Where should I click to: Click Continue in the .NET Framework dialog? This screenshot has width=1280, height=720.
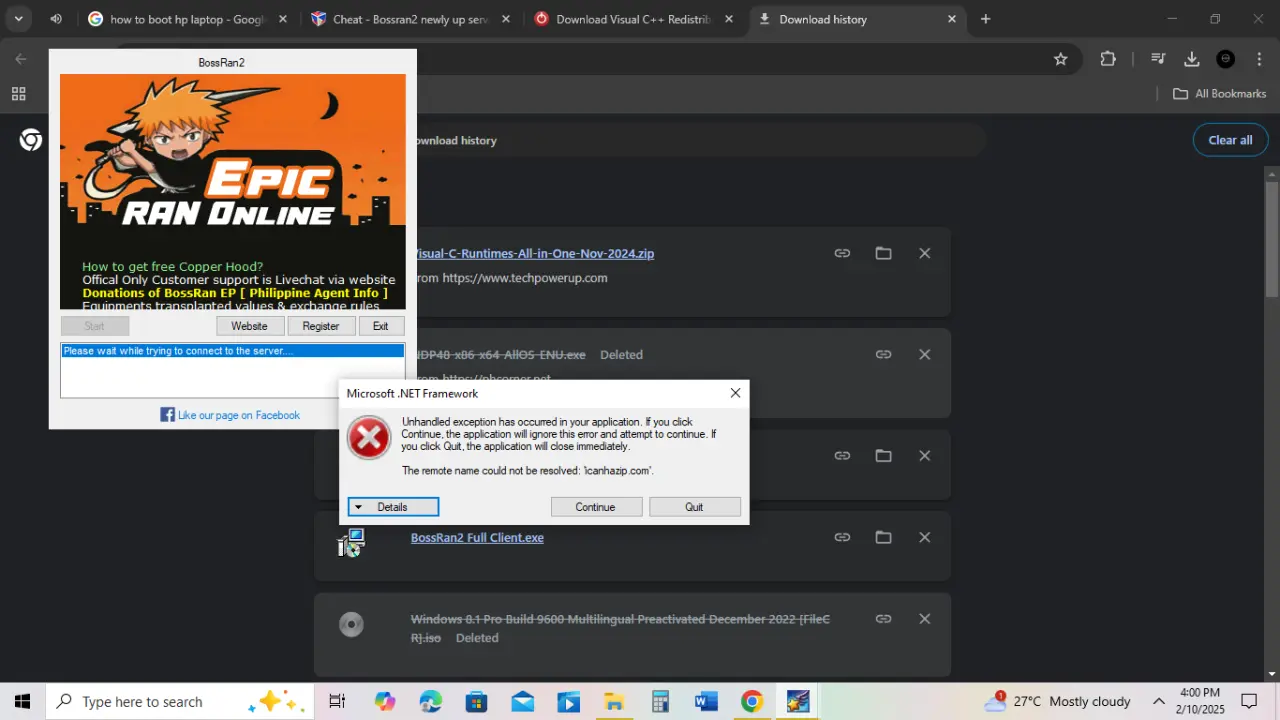[595, 507]
